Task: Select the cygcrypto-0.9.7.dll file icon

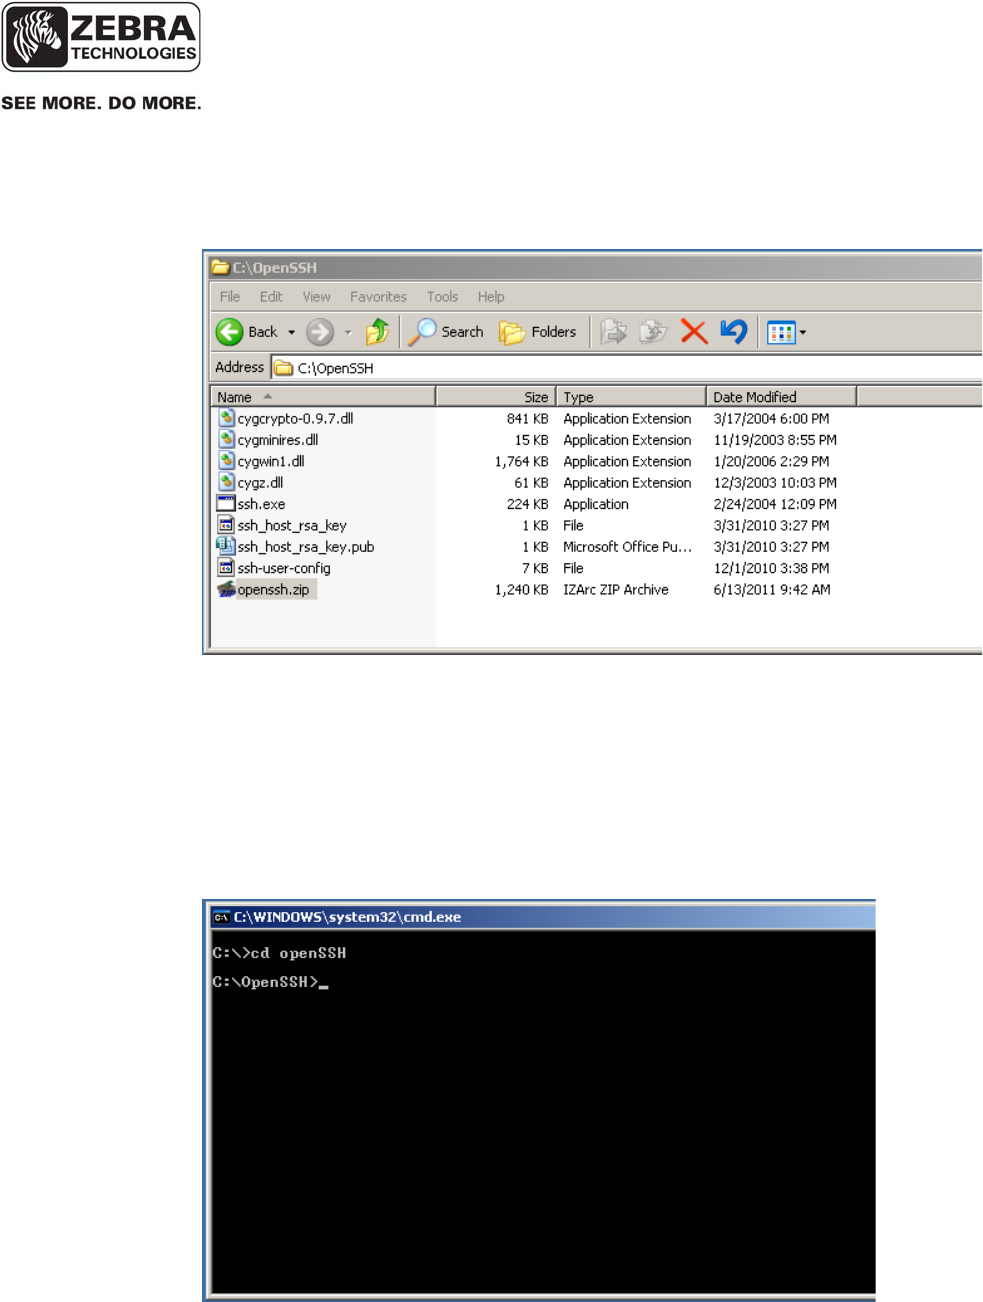Action: tap(227, 418)
